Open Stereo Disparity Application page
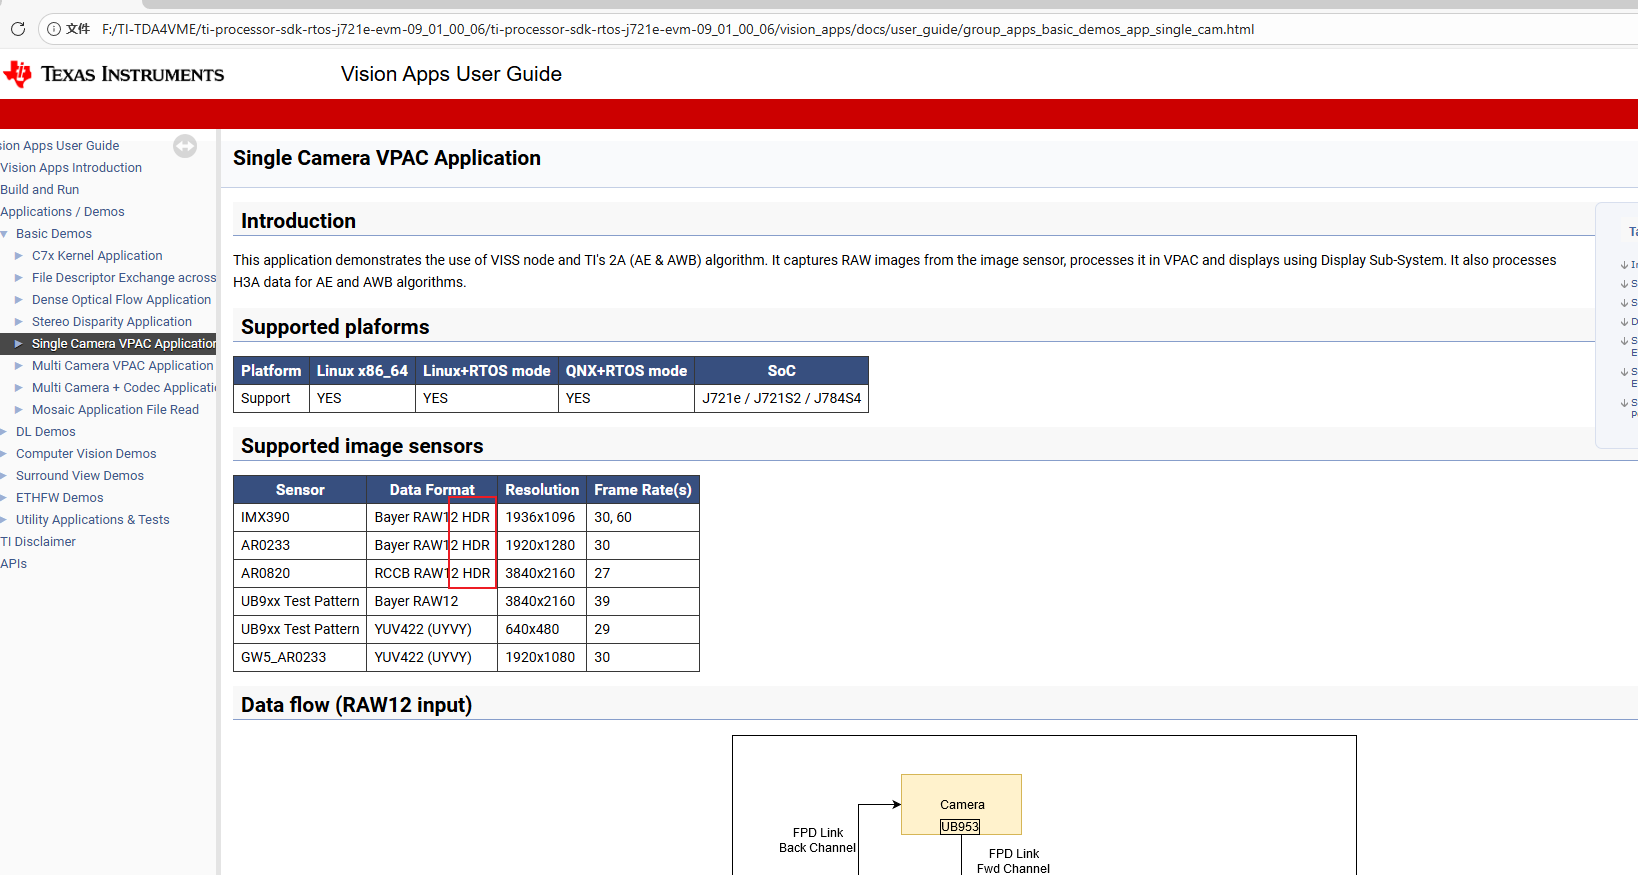The height and width of the screenshot is (875, 1638). (x=112, y=322)
